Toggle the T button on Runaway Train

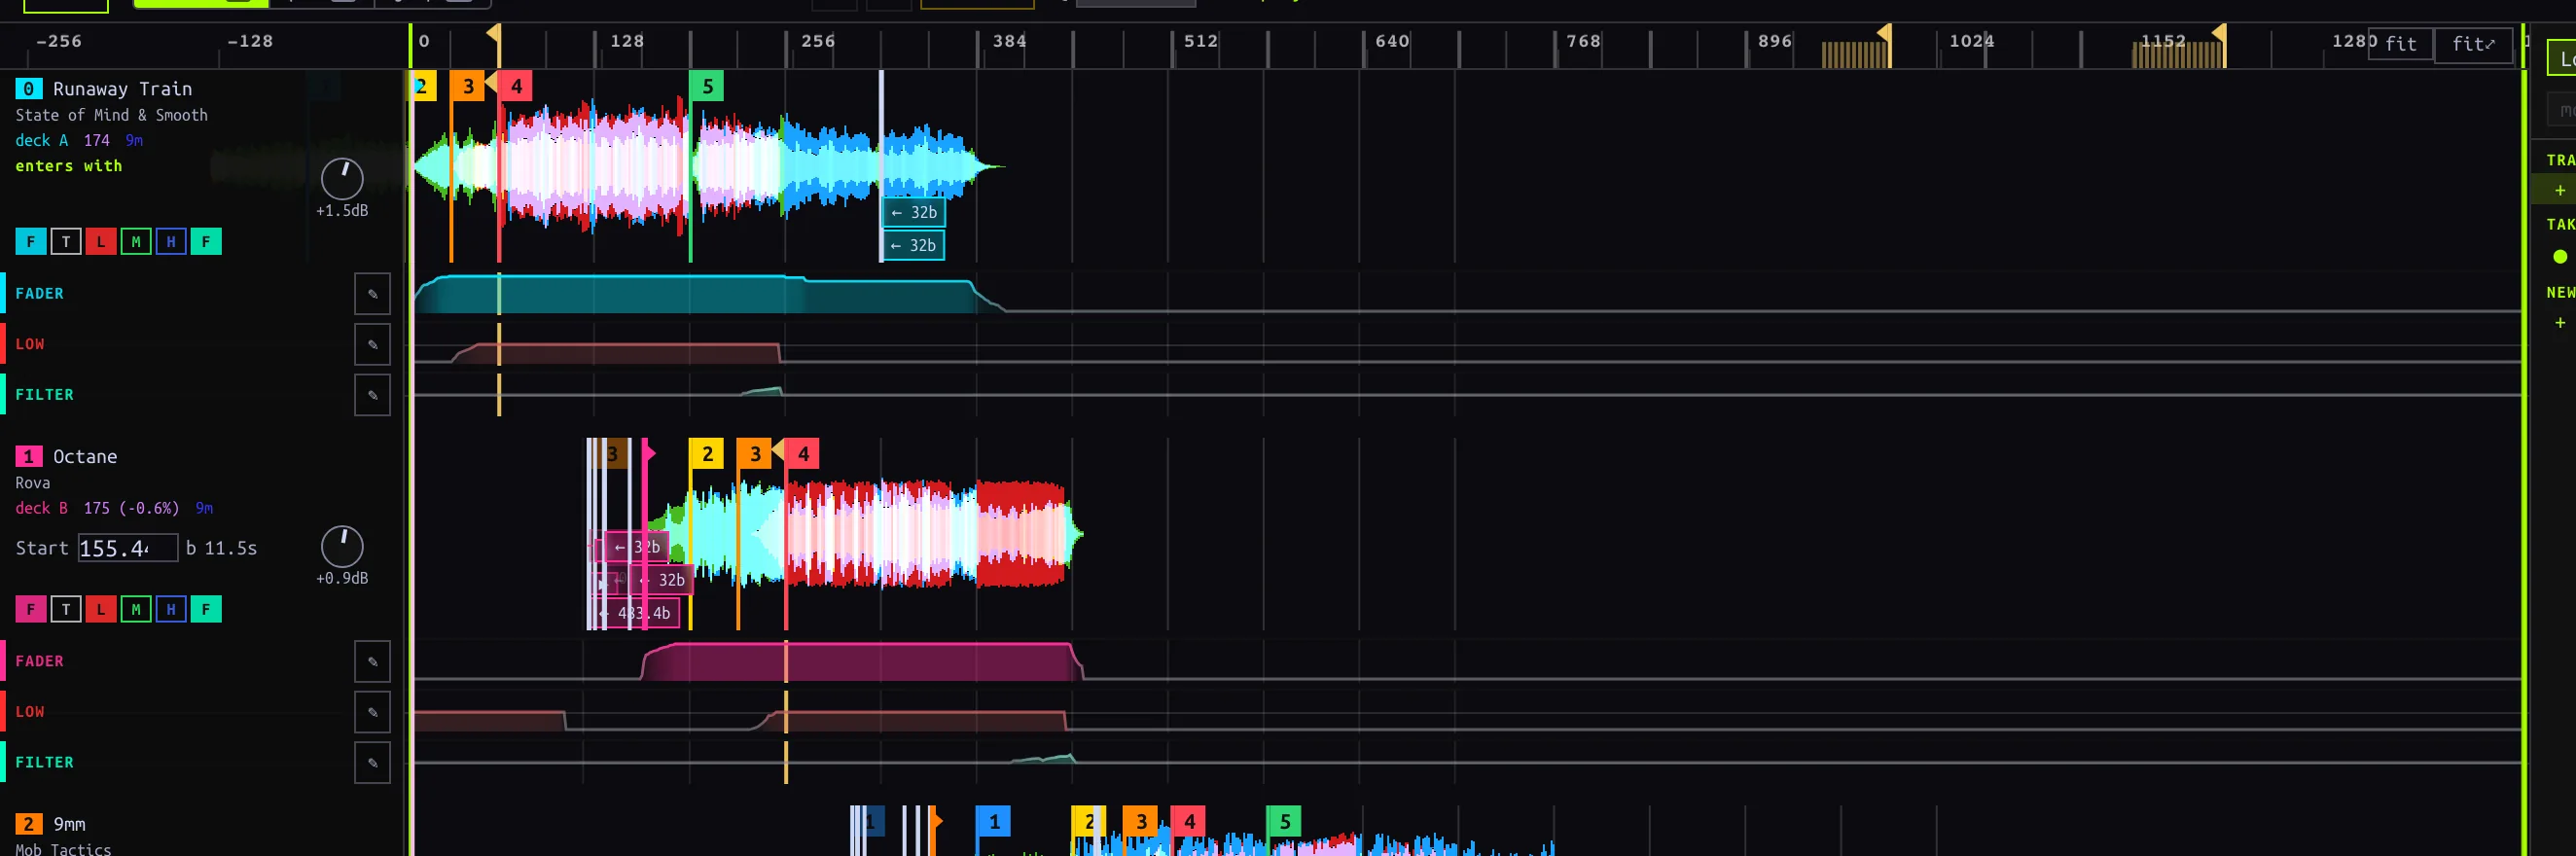[x=66, y=241]
